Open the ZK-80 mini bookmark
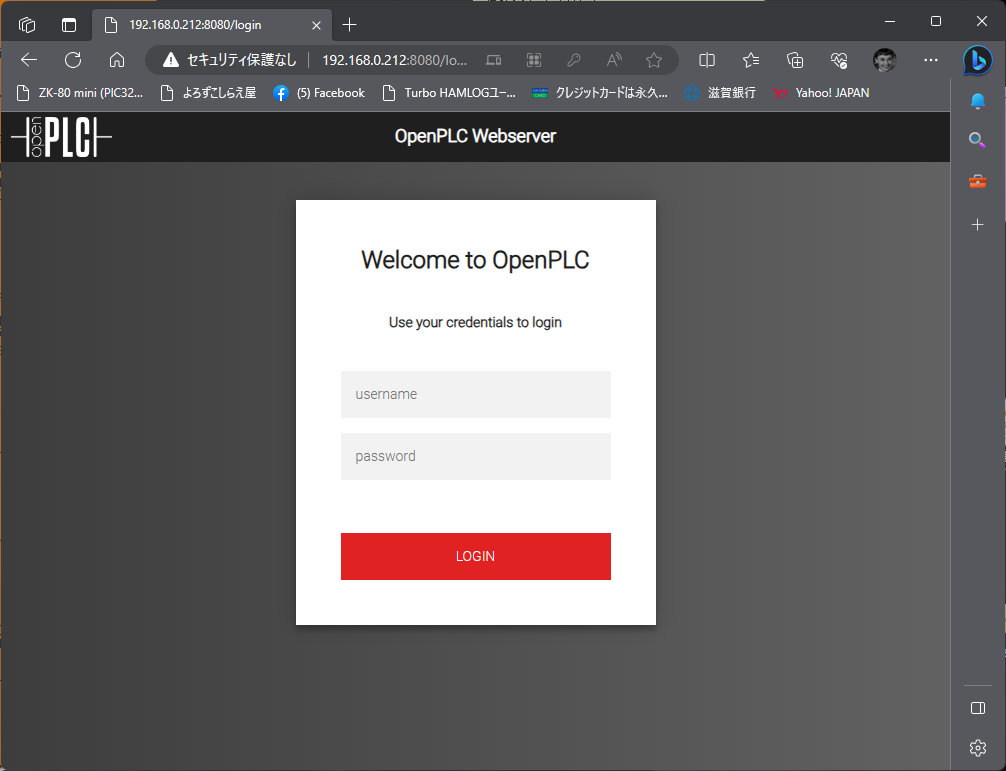This screenshot has width=1006, height=771. [80, 93]
